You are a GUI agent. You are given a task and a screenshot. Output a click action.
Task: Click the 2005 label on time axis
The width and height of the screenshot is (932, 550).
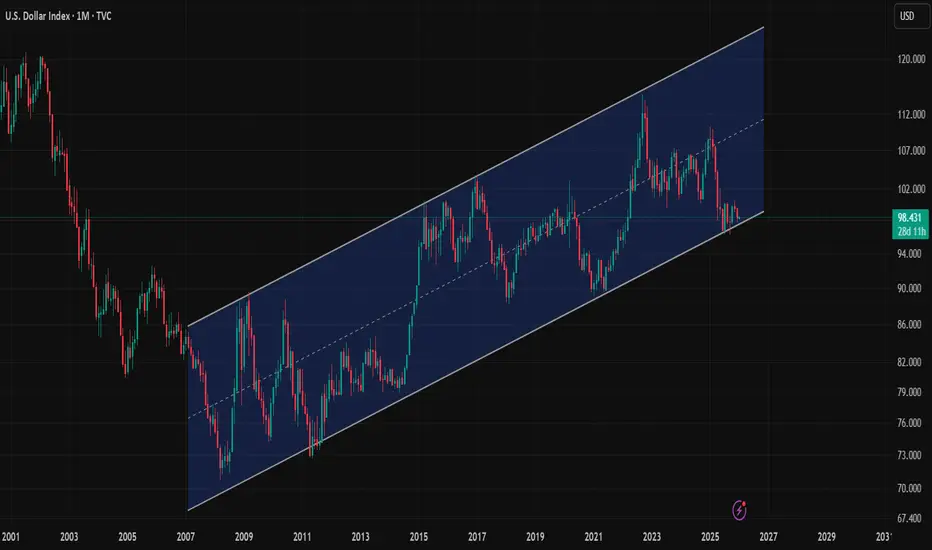coord(127,537)
